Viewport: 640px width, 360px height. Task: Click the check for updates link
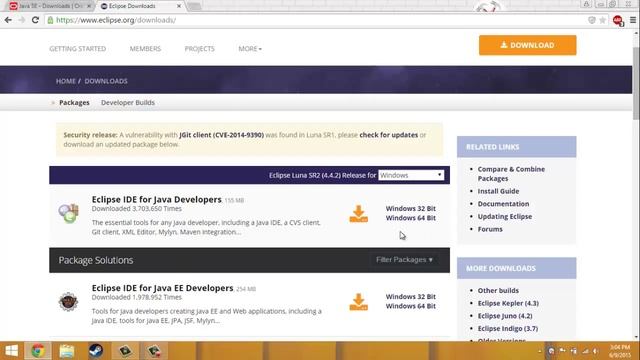click(389, 135)
